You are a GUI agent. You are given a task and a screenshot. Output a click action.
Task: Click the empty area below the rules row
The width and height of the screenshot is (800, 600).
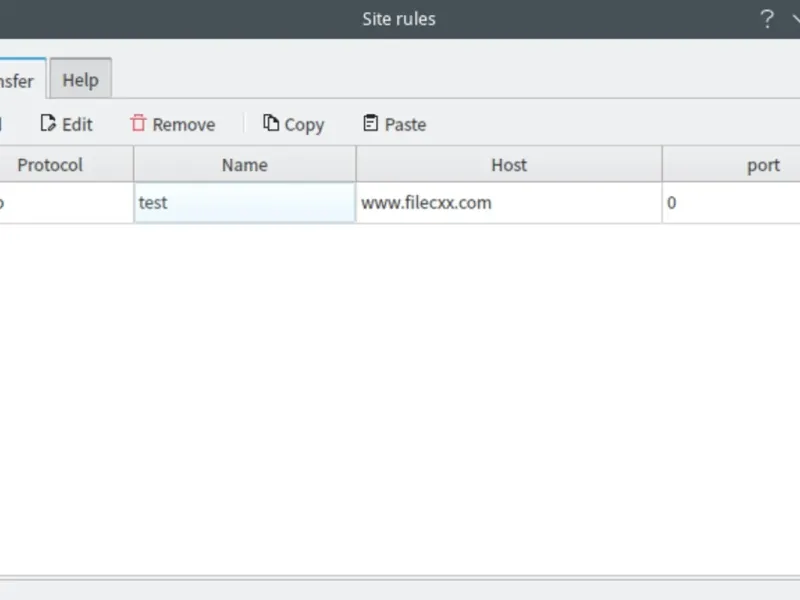400,400
